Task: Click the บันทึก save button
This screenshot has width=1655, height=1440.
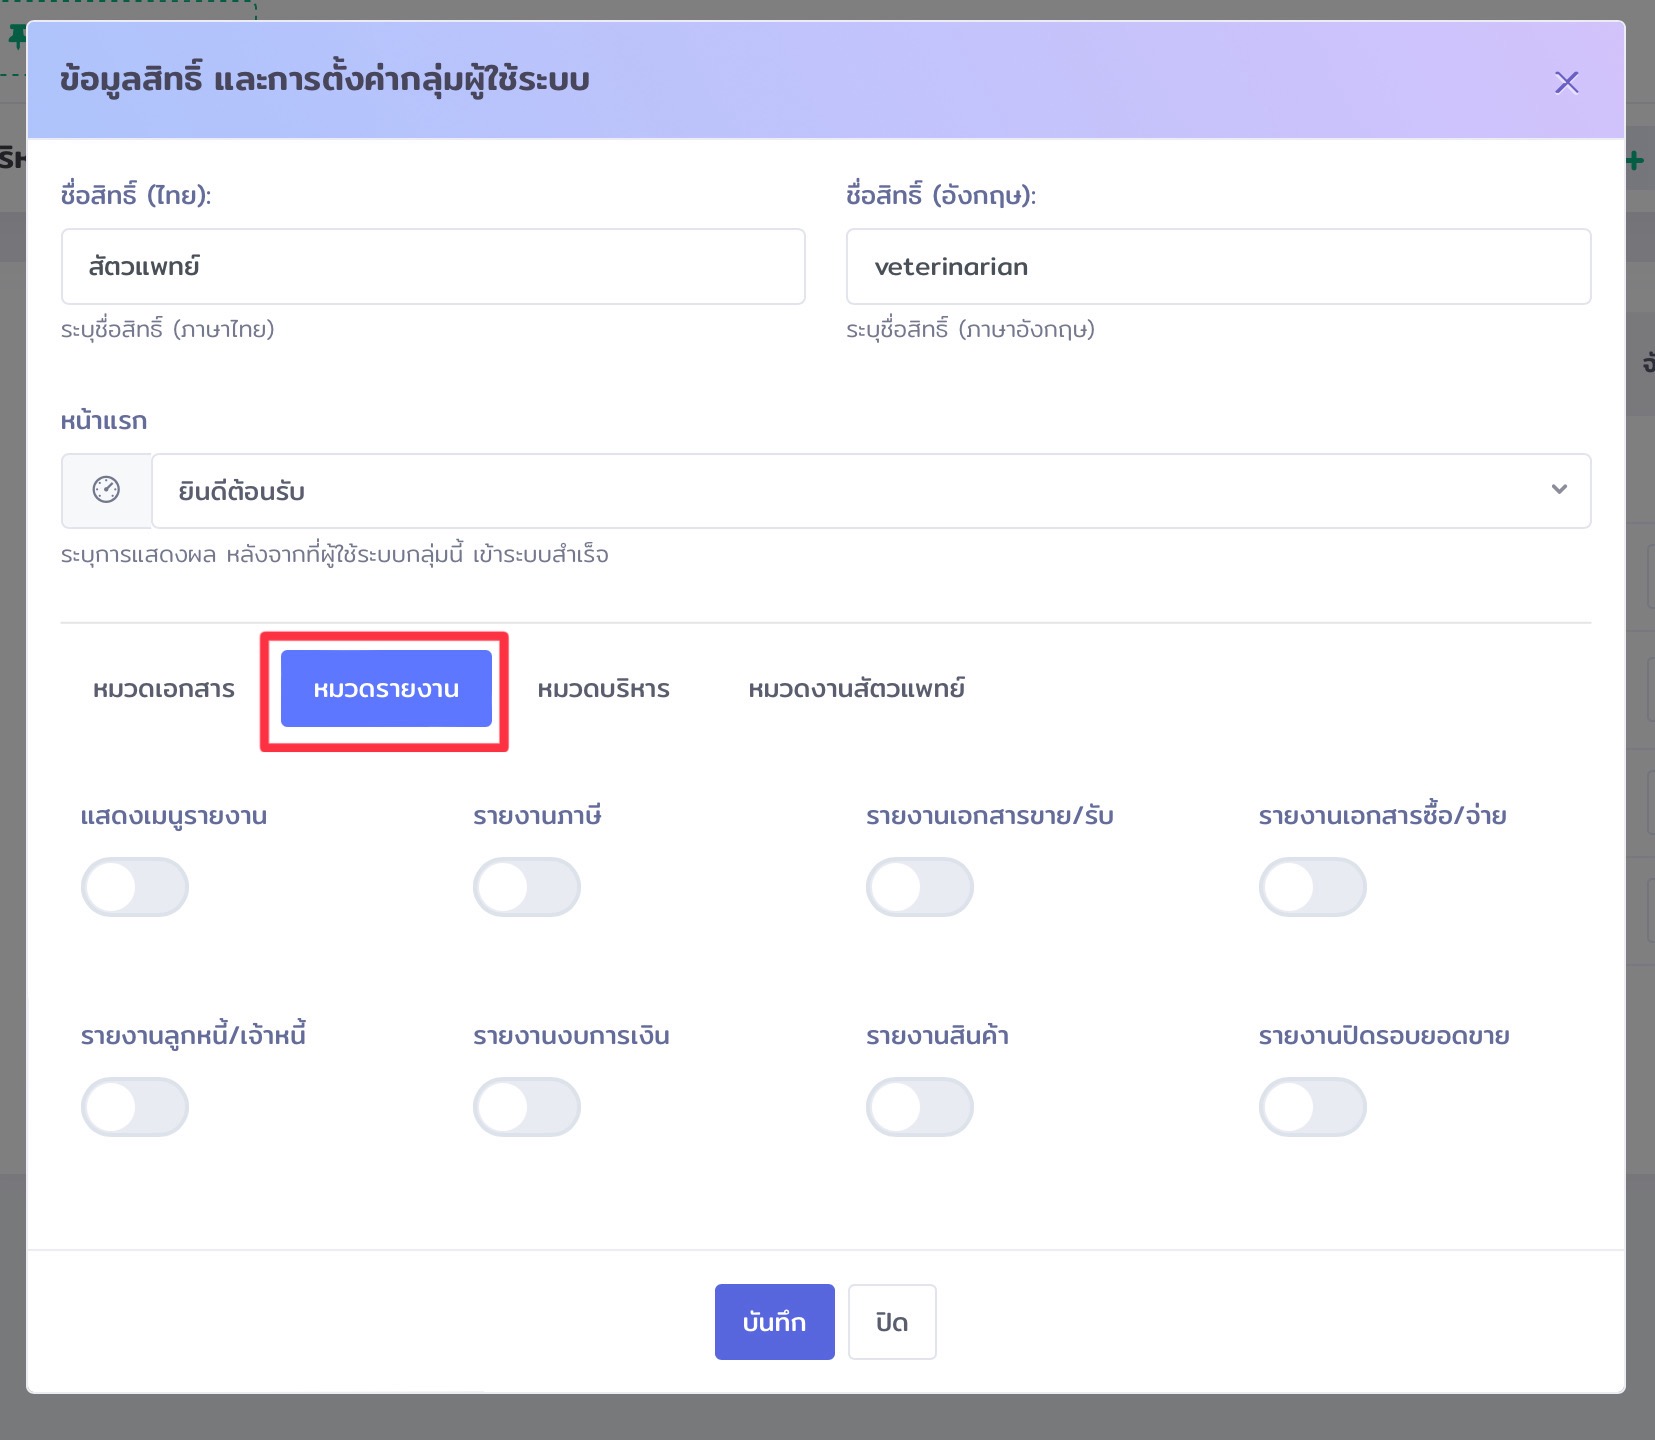Action: pos(775,1322)
